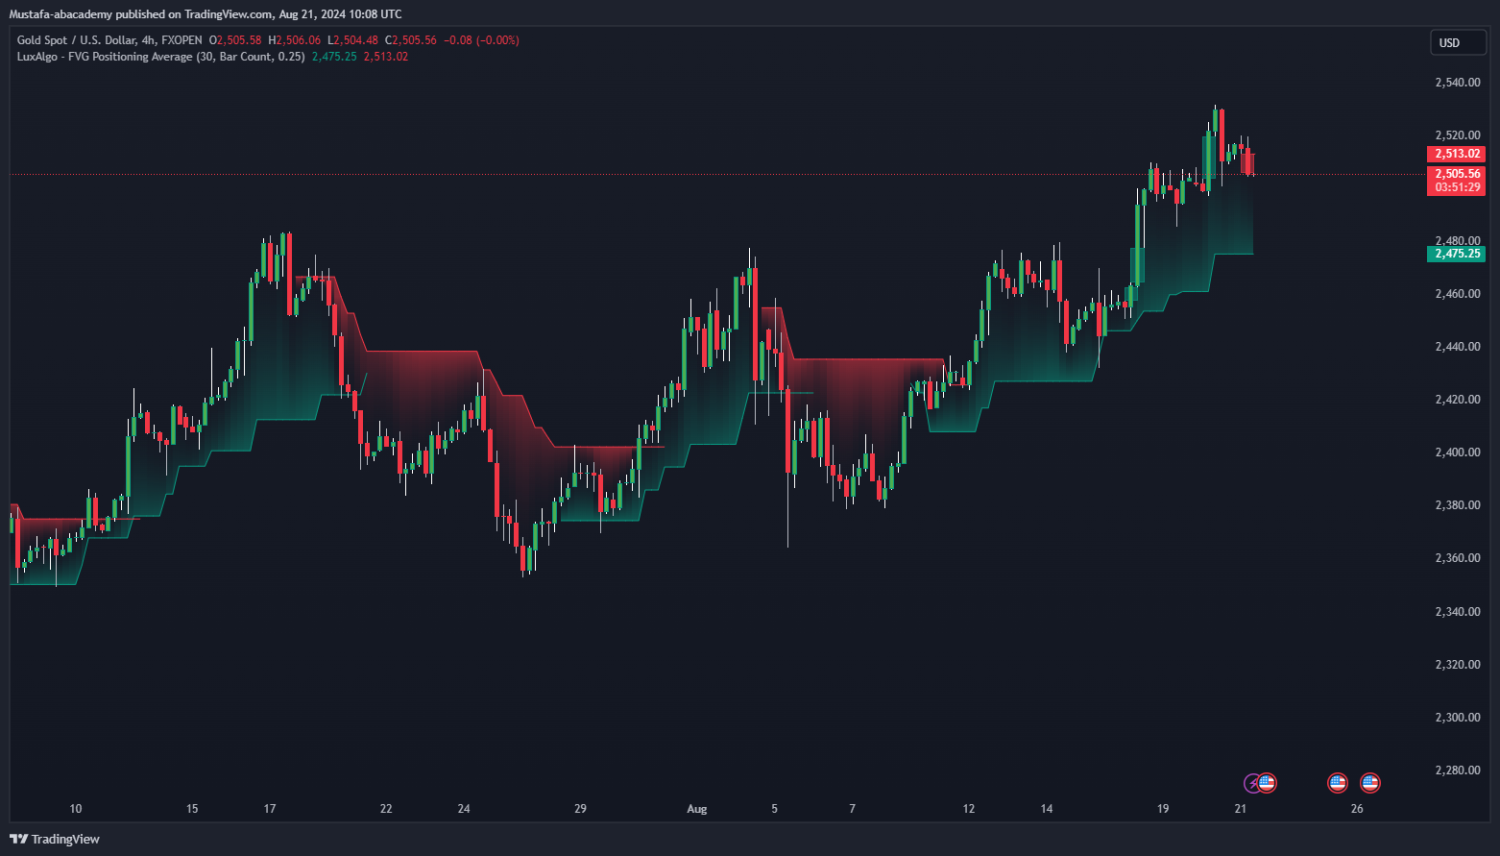Click the 03:51:29 bar countdown timer
The height and width of the screenshot is (856, 1500).
pyautogui.click(x=1456, y=188)
